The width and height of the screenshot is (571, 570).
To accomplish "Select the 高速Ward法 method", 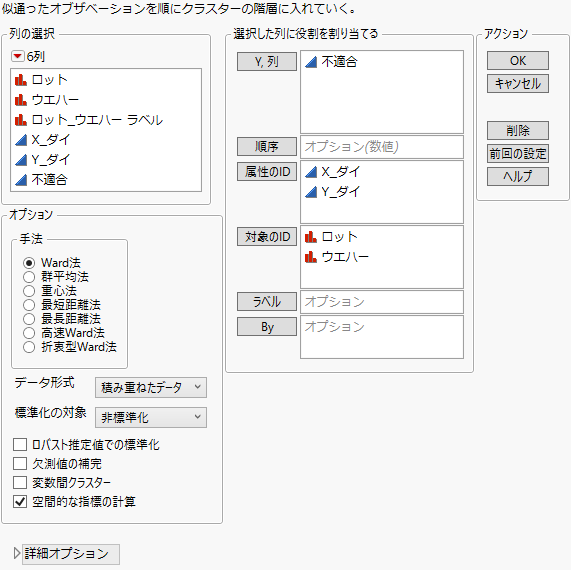I will [29, 333].
